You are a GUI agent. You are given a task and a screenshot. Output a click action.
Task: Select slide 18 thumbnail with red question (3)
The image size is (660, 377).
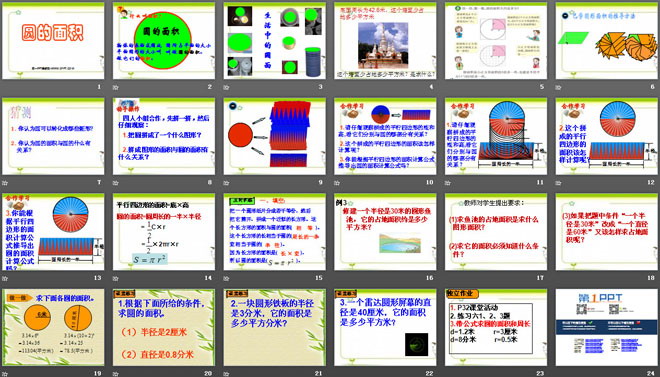click(x=607, y=231)
